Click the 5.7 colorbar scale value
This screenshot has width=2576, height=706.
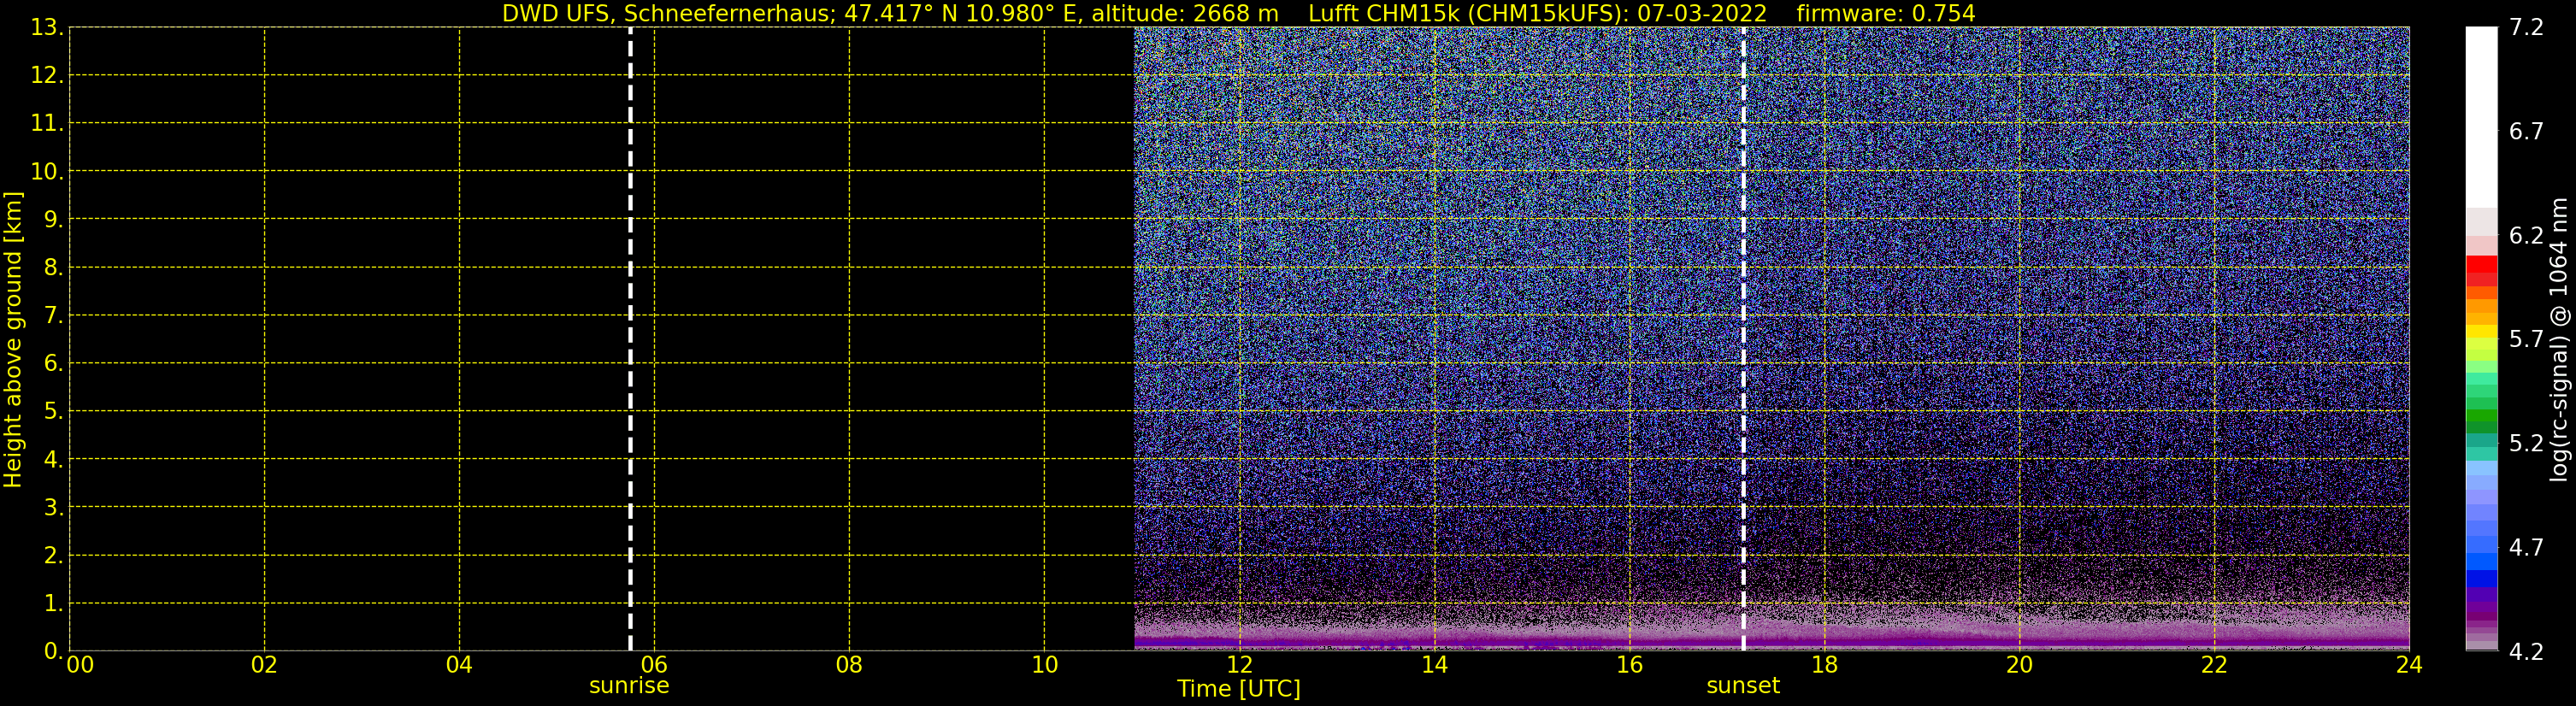2526,339
